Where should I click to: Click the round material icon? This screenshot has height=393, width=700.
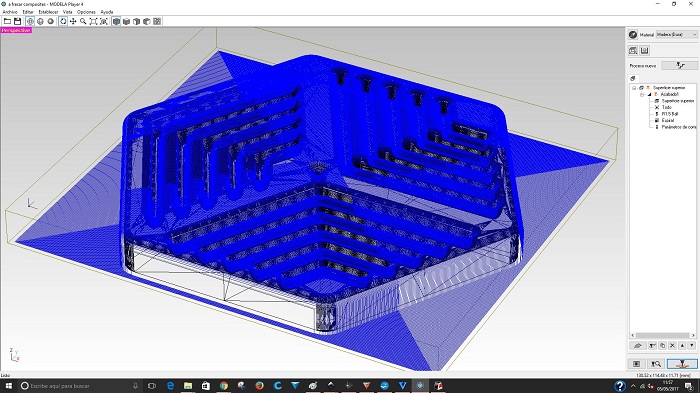point(633,34)
